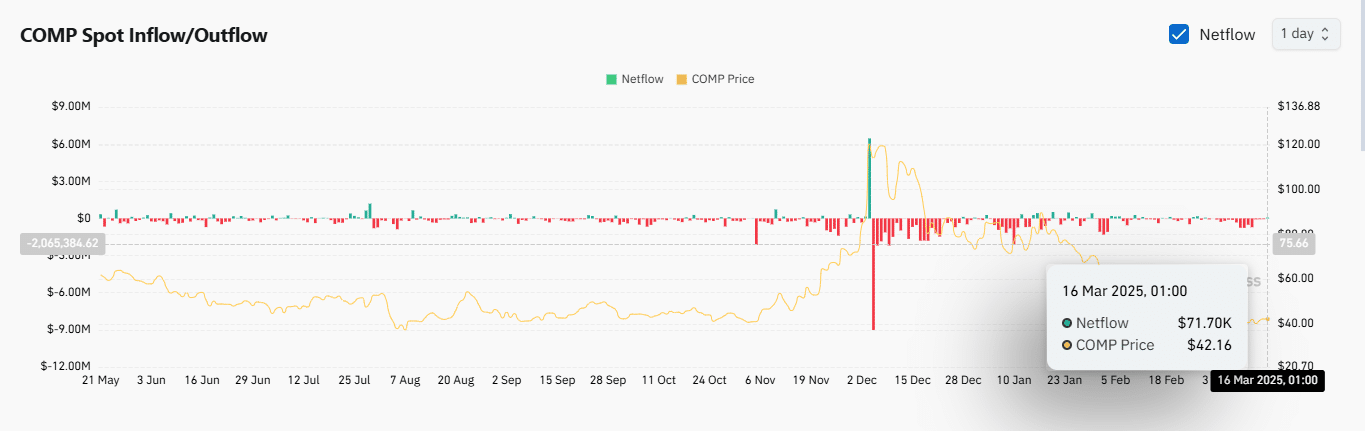This screenshot has height=431, width=1365.
Task: Click the dropdown arrows beside 1 day
Action: coord(1325,34)
